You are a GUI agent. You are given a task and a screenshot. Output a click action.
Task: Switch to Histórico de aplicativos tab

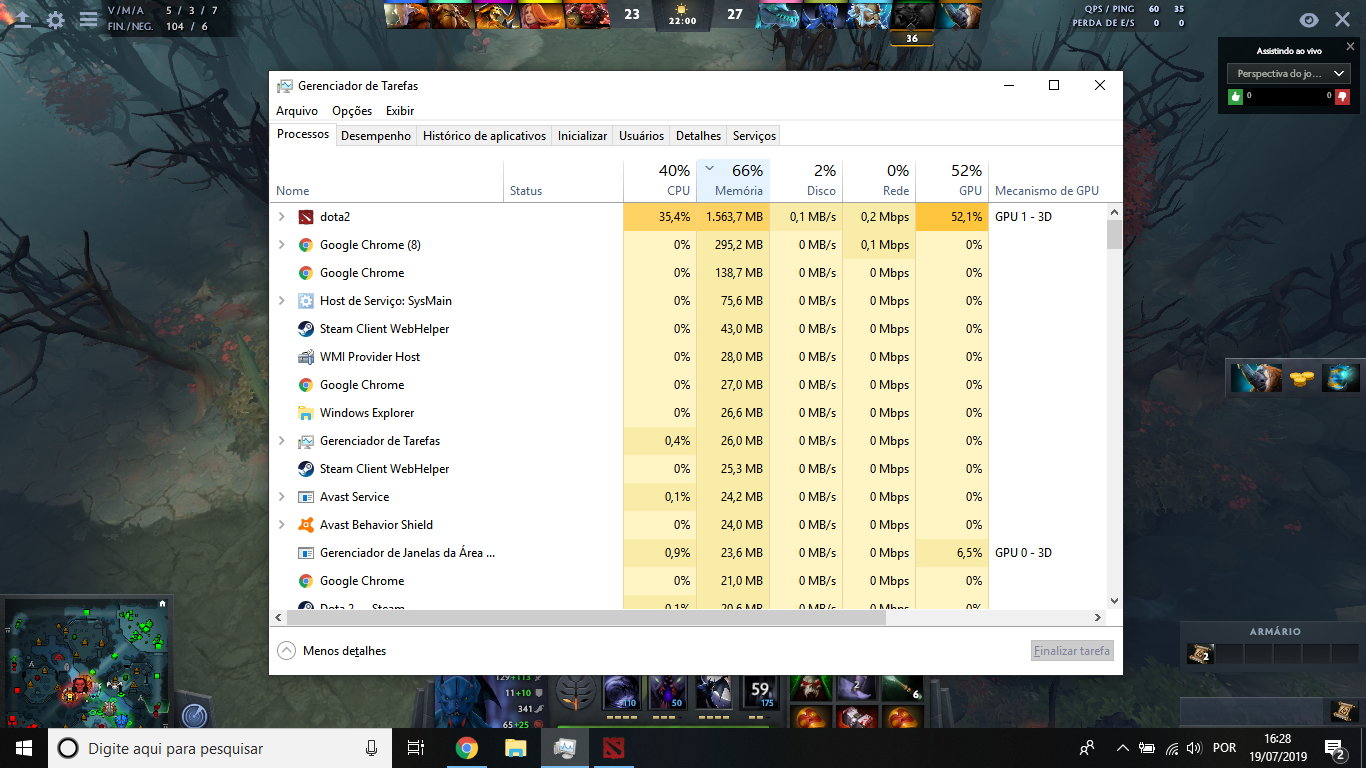(484, 136)
